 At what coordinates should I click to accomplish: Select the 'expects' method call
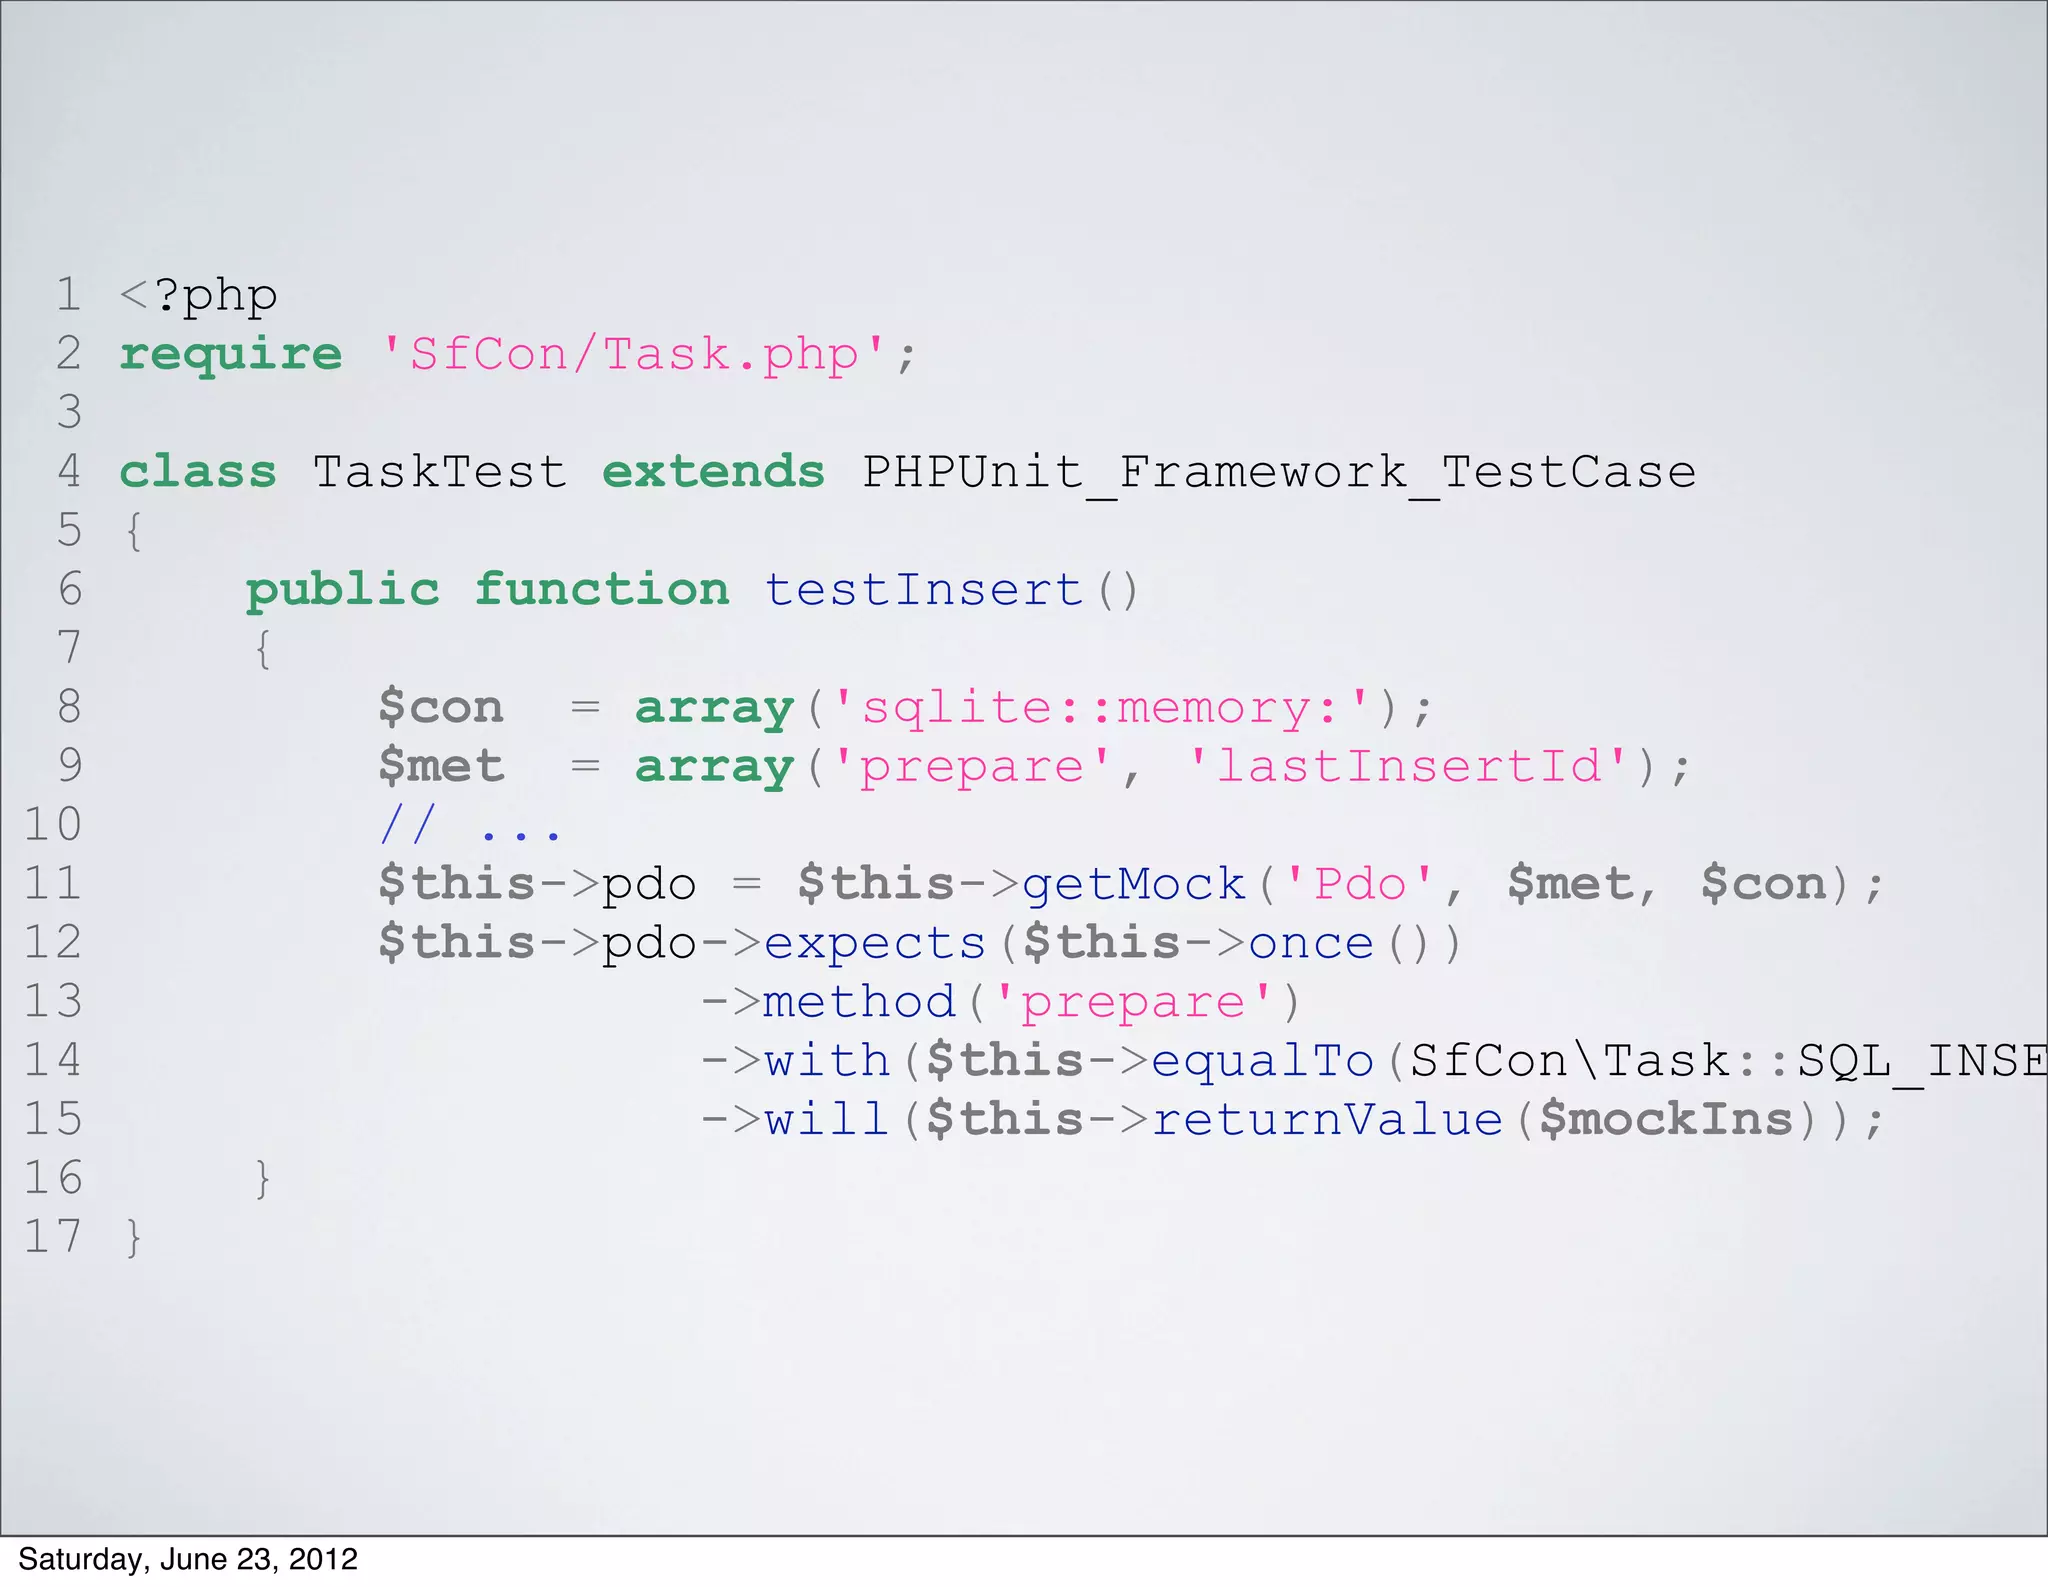click(x=875, y=944)
